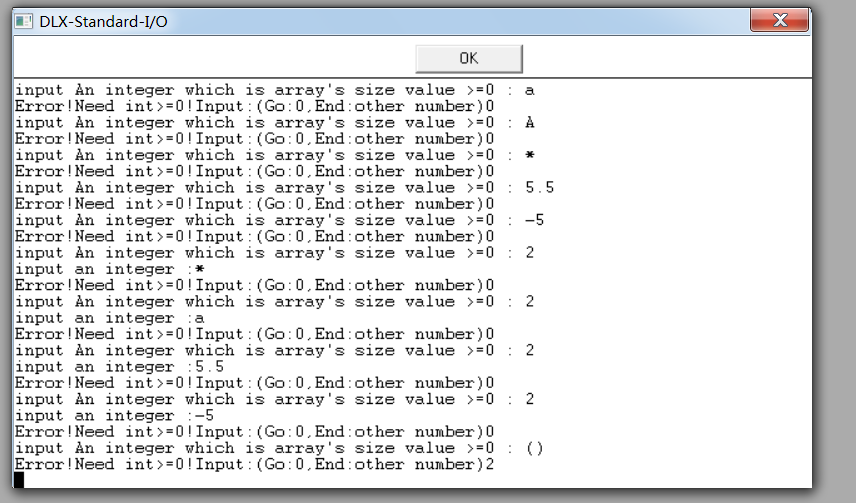Click the 'input an integer :*' line

(x=110, y=269)
